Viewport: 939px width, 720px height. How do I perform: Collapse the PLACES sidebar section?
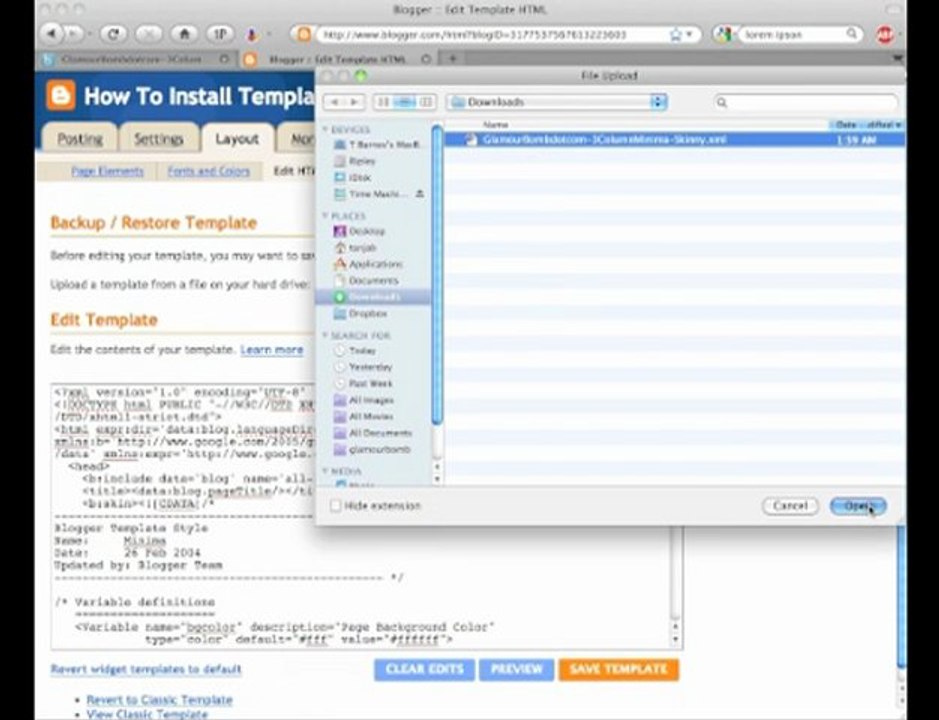(326, 216)
